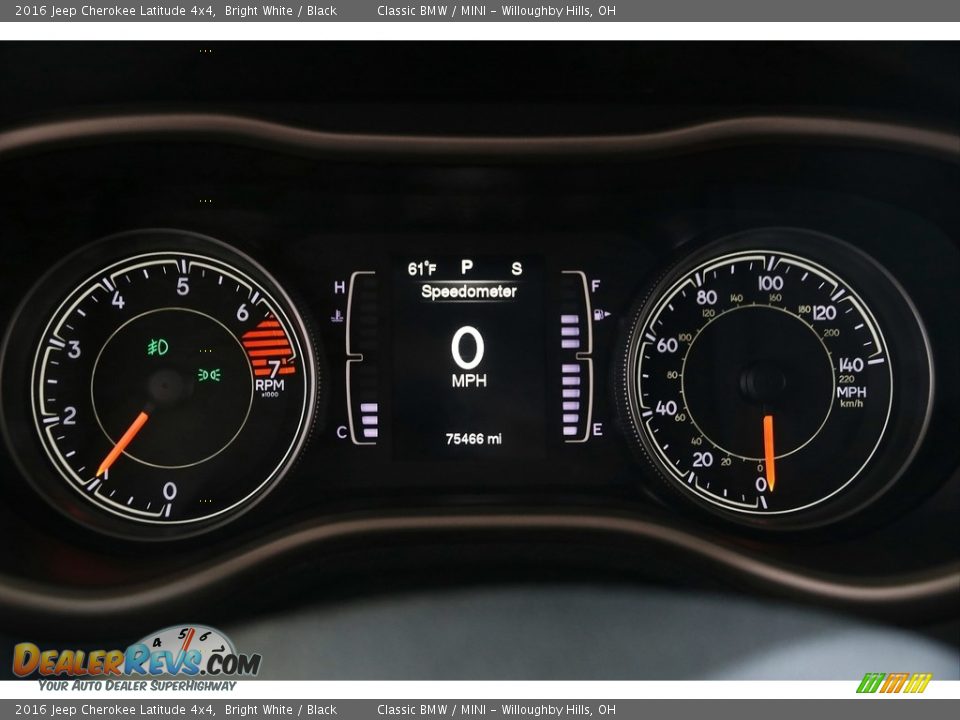This screenshot has height=720, width=960.
Task: Click the '6' mark on tachometer
Action: (242, 313)
